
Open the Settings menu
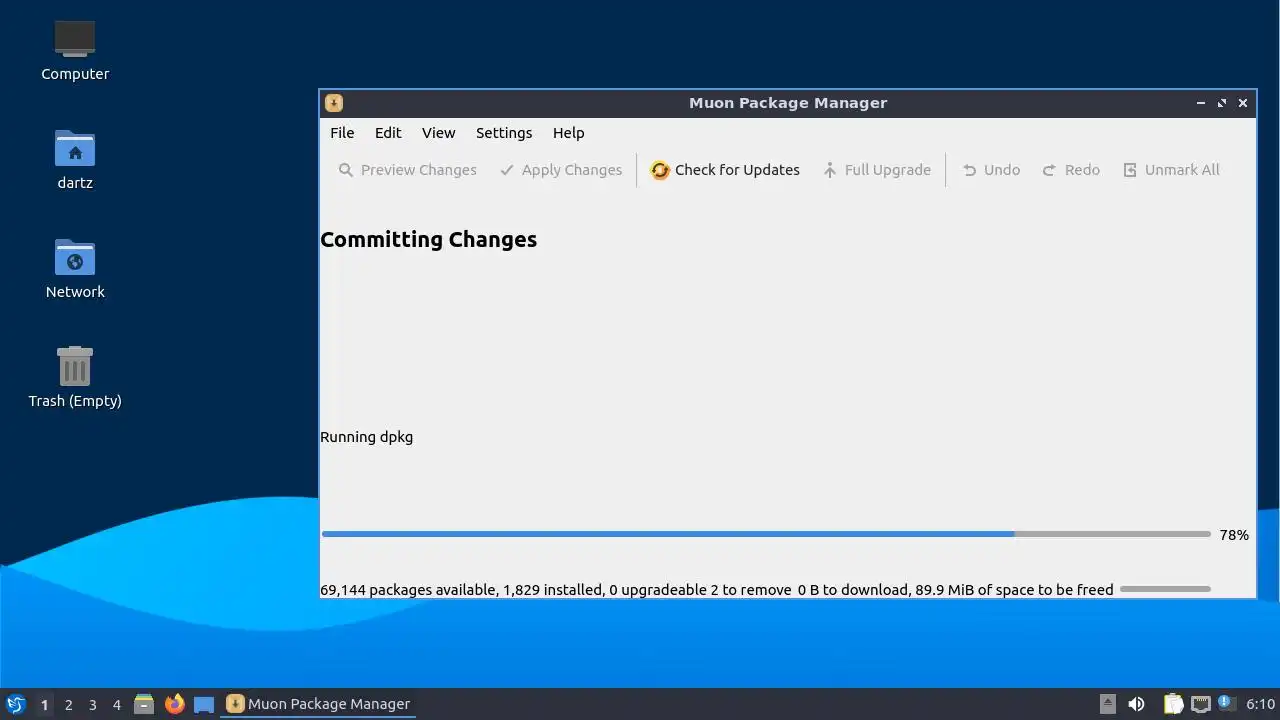click(x=504, y=133)
